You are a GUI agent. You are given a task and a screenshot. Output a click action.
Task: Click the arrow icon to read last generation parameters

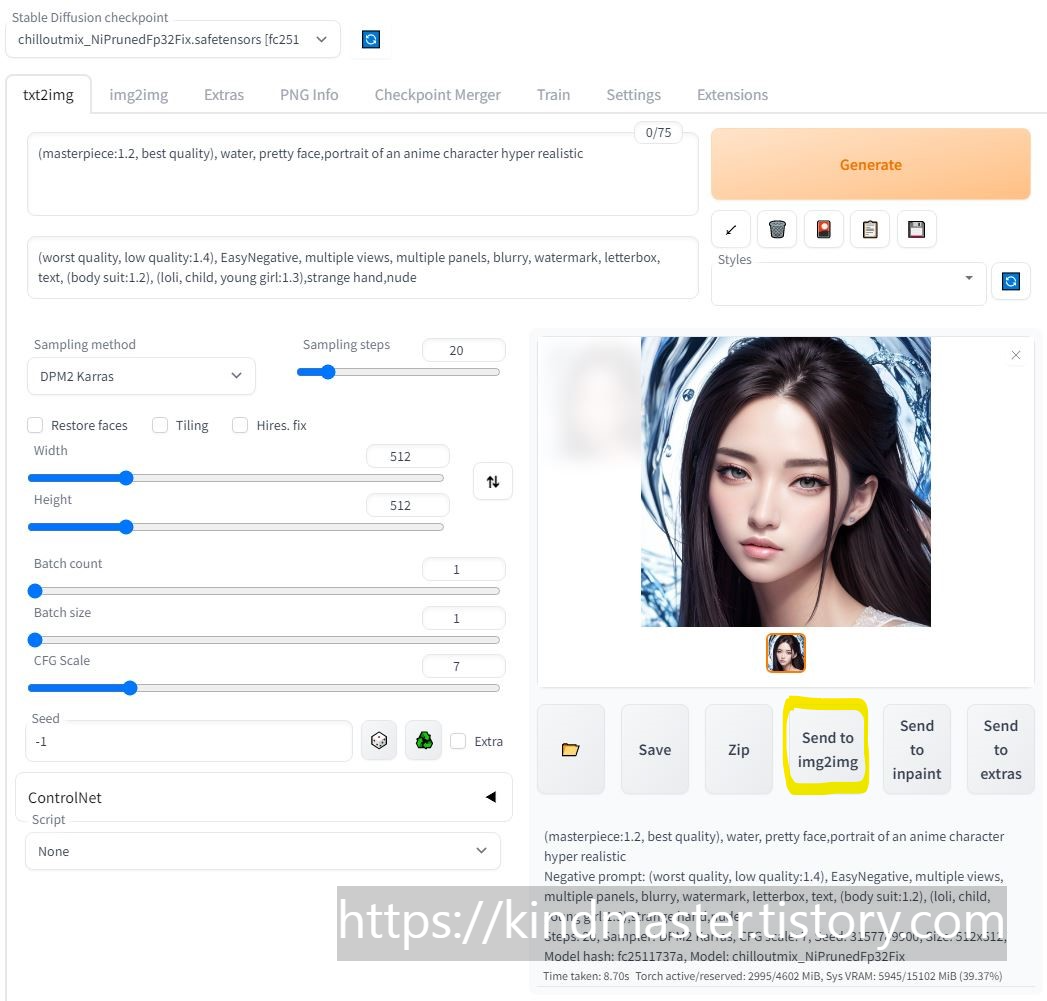click(x=730, y=230)
